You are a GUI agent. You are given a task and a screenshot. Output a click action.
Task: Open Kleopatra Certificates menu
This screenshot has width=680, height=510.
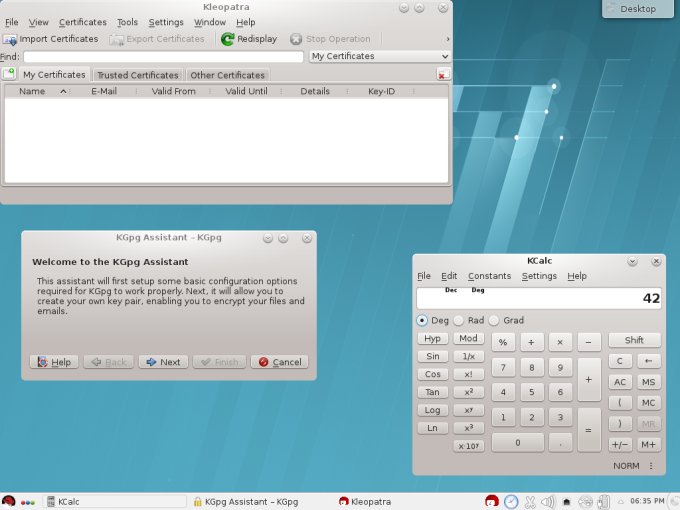(x=82, y=22)
